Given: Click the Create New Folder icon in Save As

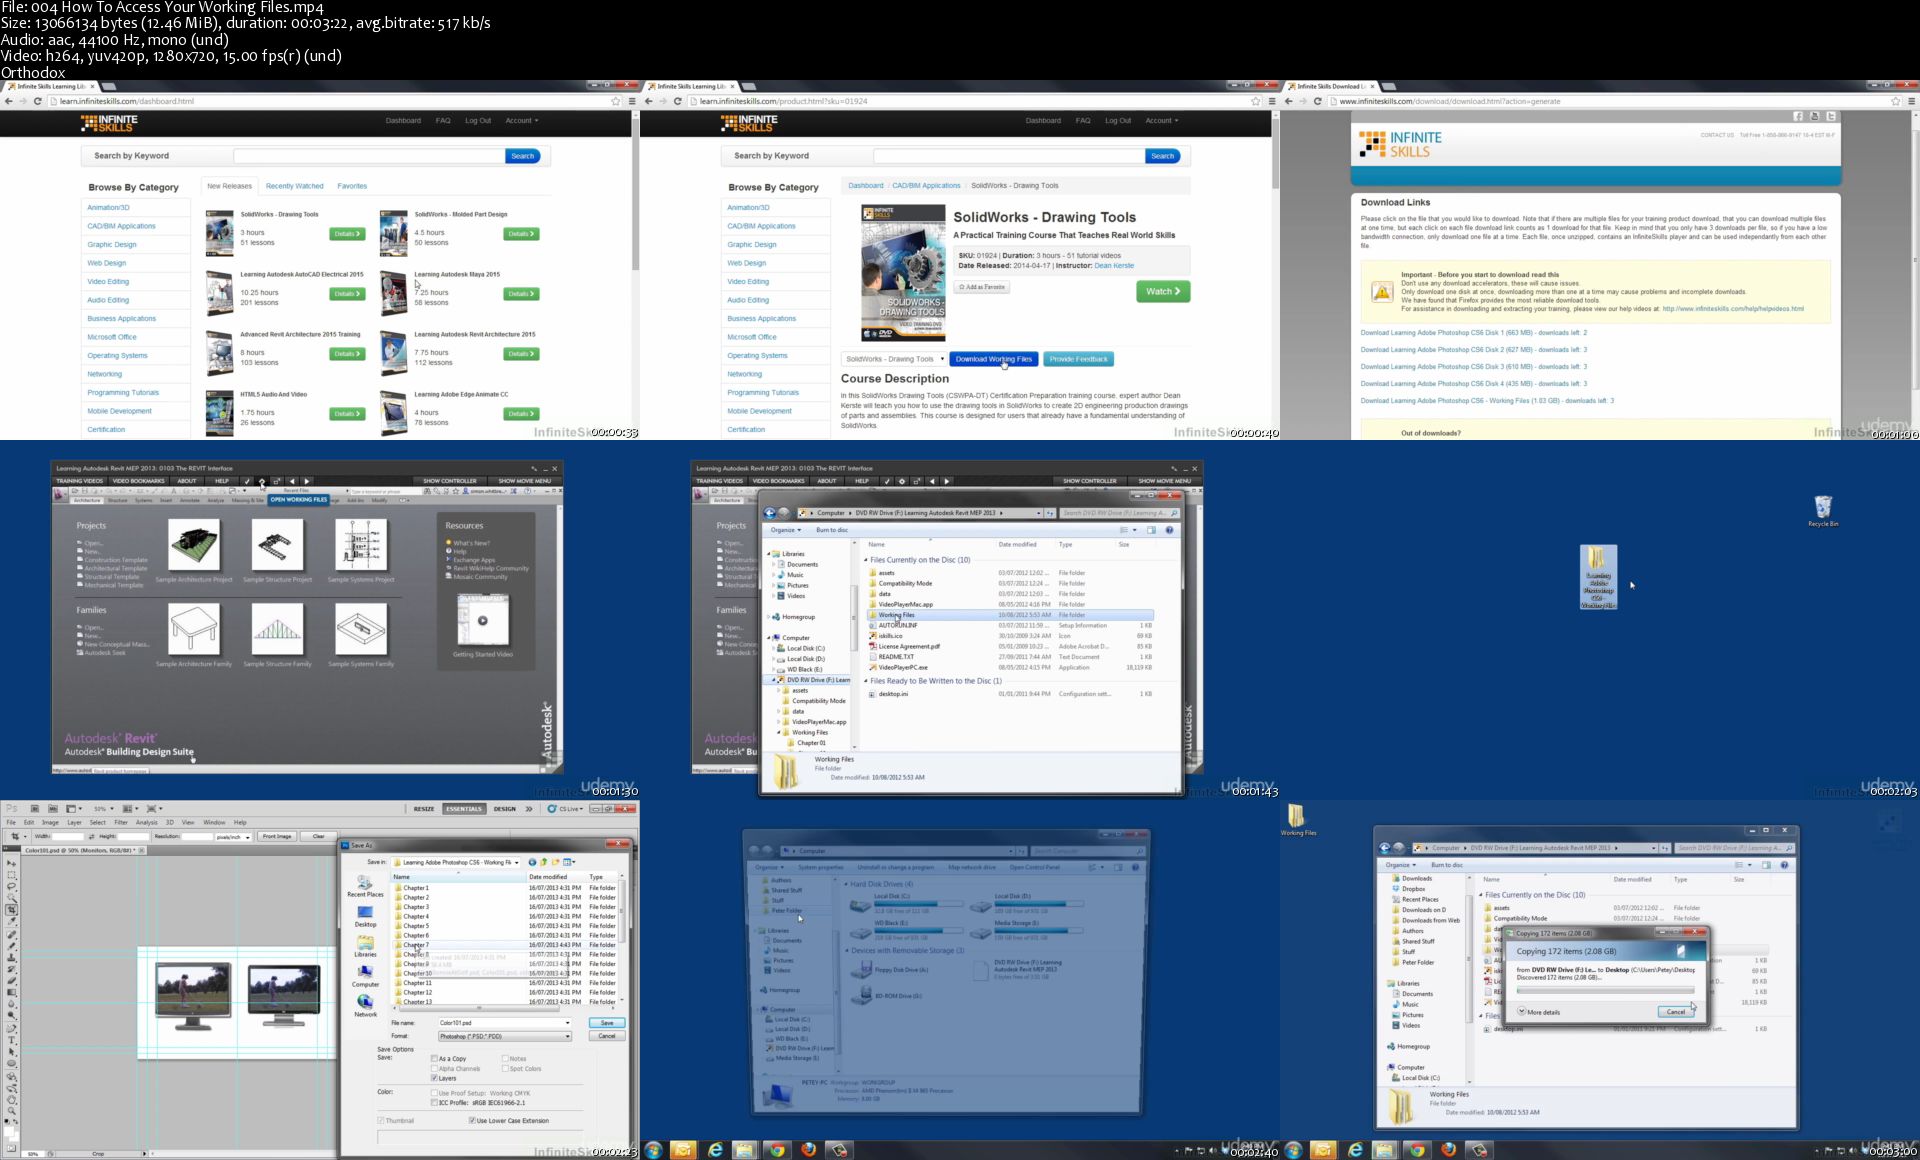Looking at the screenshot, I should [557, 862].
